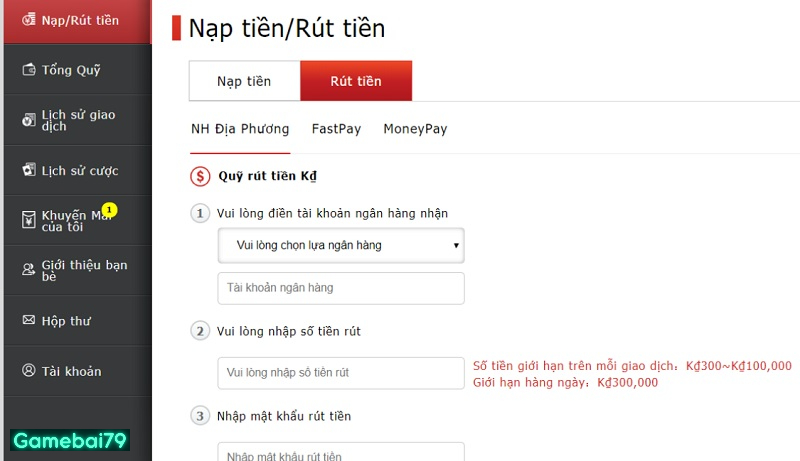Open Lịch sử giao dịch in sidebar
This screenshot has width=800, height=461.
[x=78, y=120]
